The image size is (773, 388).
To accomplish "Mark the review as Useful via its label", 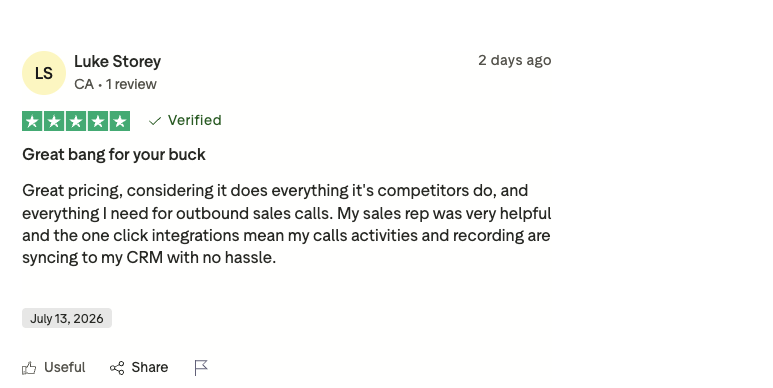I will (65, 367).
